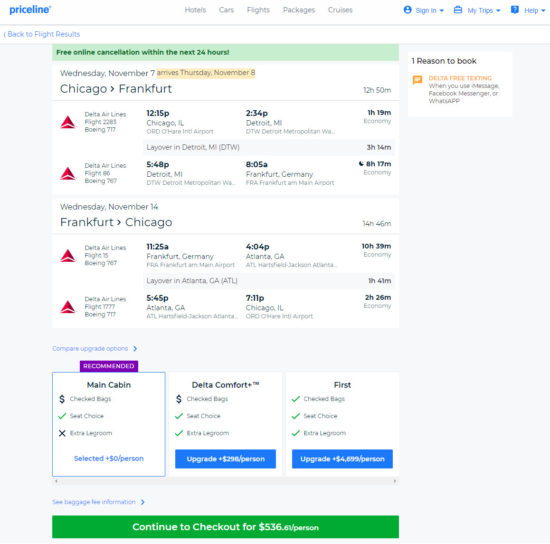Viewport: 550px width, 544px height.
Task: Click the Main Cabin Seat Choice checkmark
Action: point(62,416)
